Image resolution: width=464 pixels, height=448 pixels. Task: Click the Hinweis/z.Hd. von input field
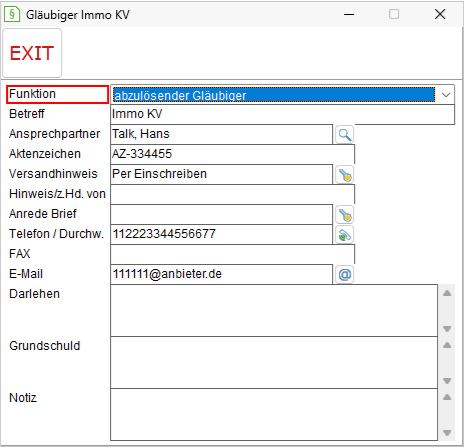tap(232, 194)
